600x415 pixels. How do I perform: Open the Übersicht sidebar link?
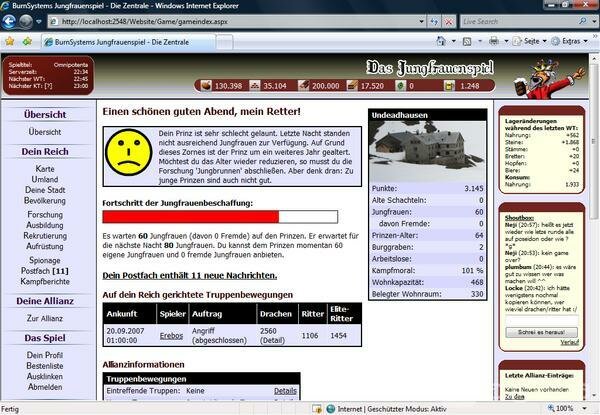[x=45, y=132]
